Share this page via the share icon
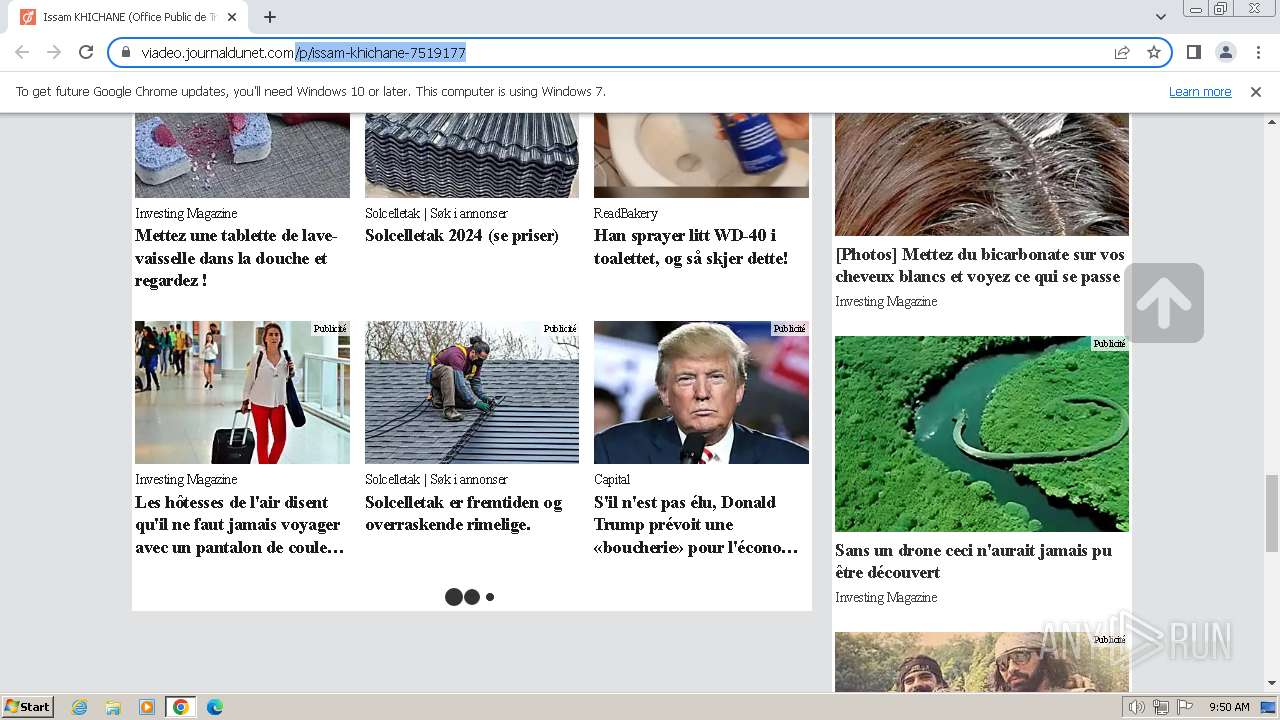This screenshot has width=1280, height=720. 1122,52
